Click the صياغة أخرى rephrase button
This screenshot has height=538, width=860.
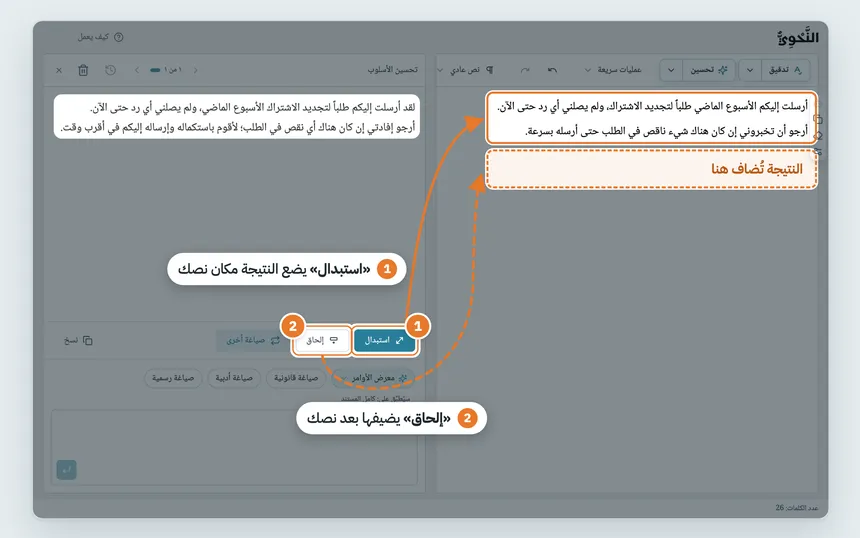tap(253, 341)
